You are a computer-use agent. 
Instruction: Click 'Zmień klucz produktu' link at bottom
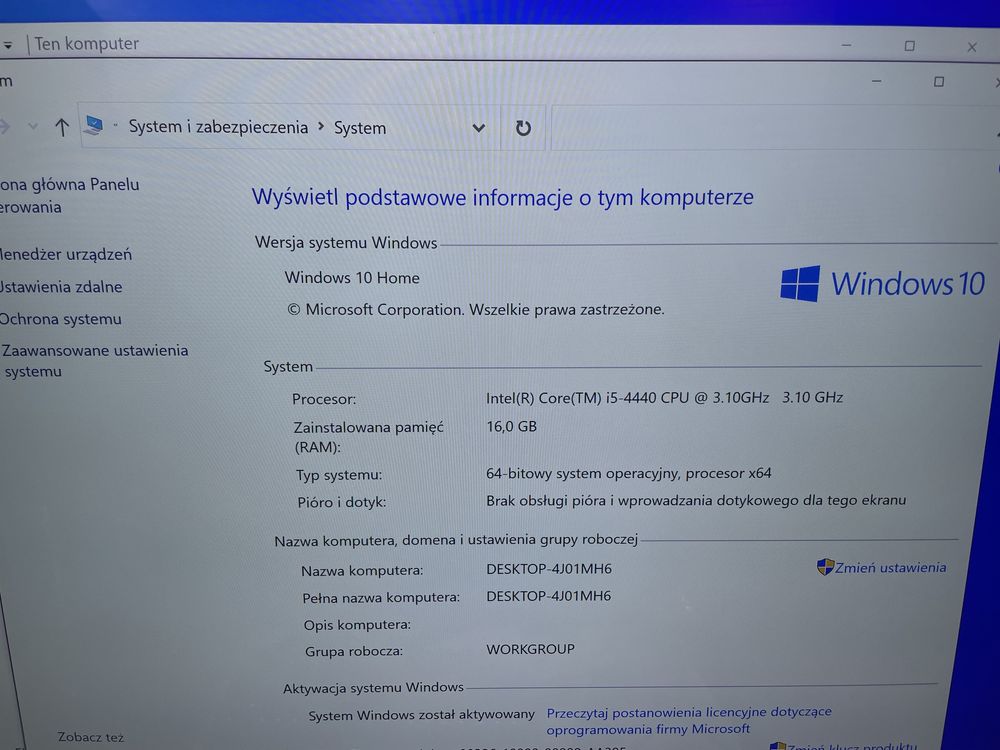[851, 746]
